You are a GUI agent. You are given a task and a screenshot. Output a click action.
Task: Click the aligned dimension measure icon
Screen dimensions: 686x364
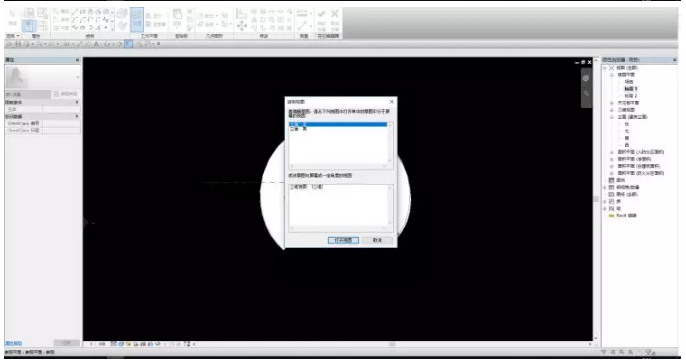pyautogui.click(x=302, y=14)
